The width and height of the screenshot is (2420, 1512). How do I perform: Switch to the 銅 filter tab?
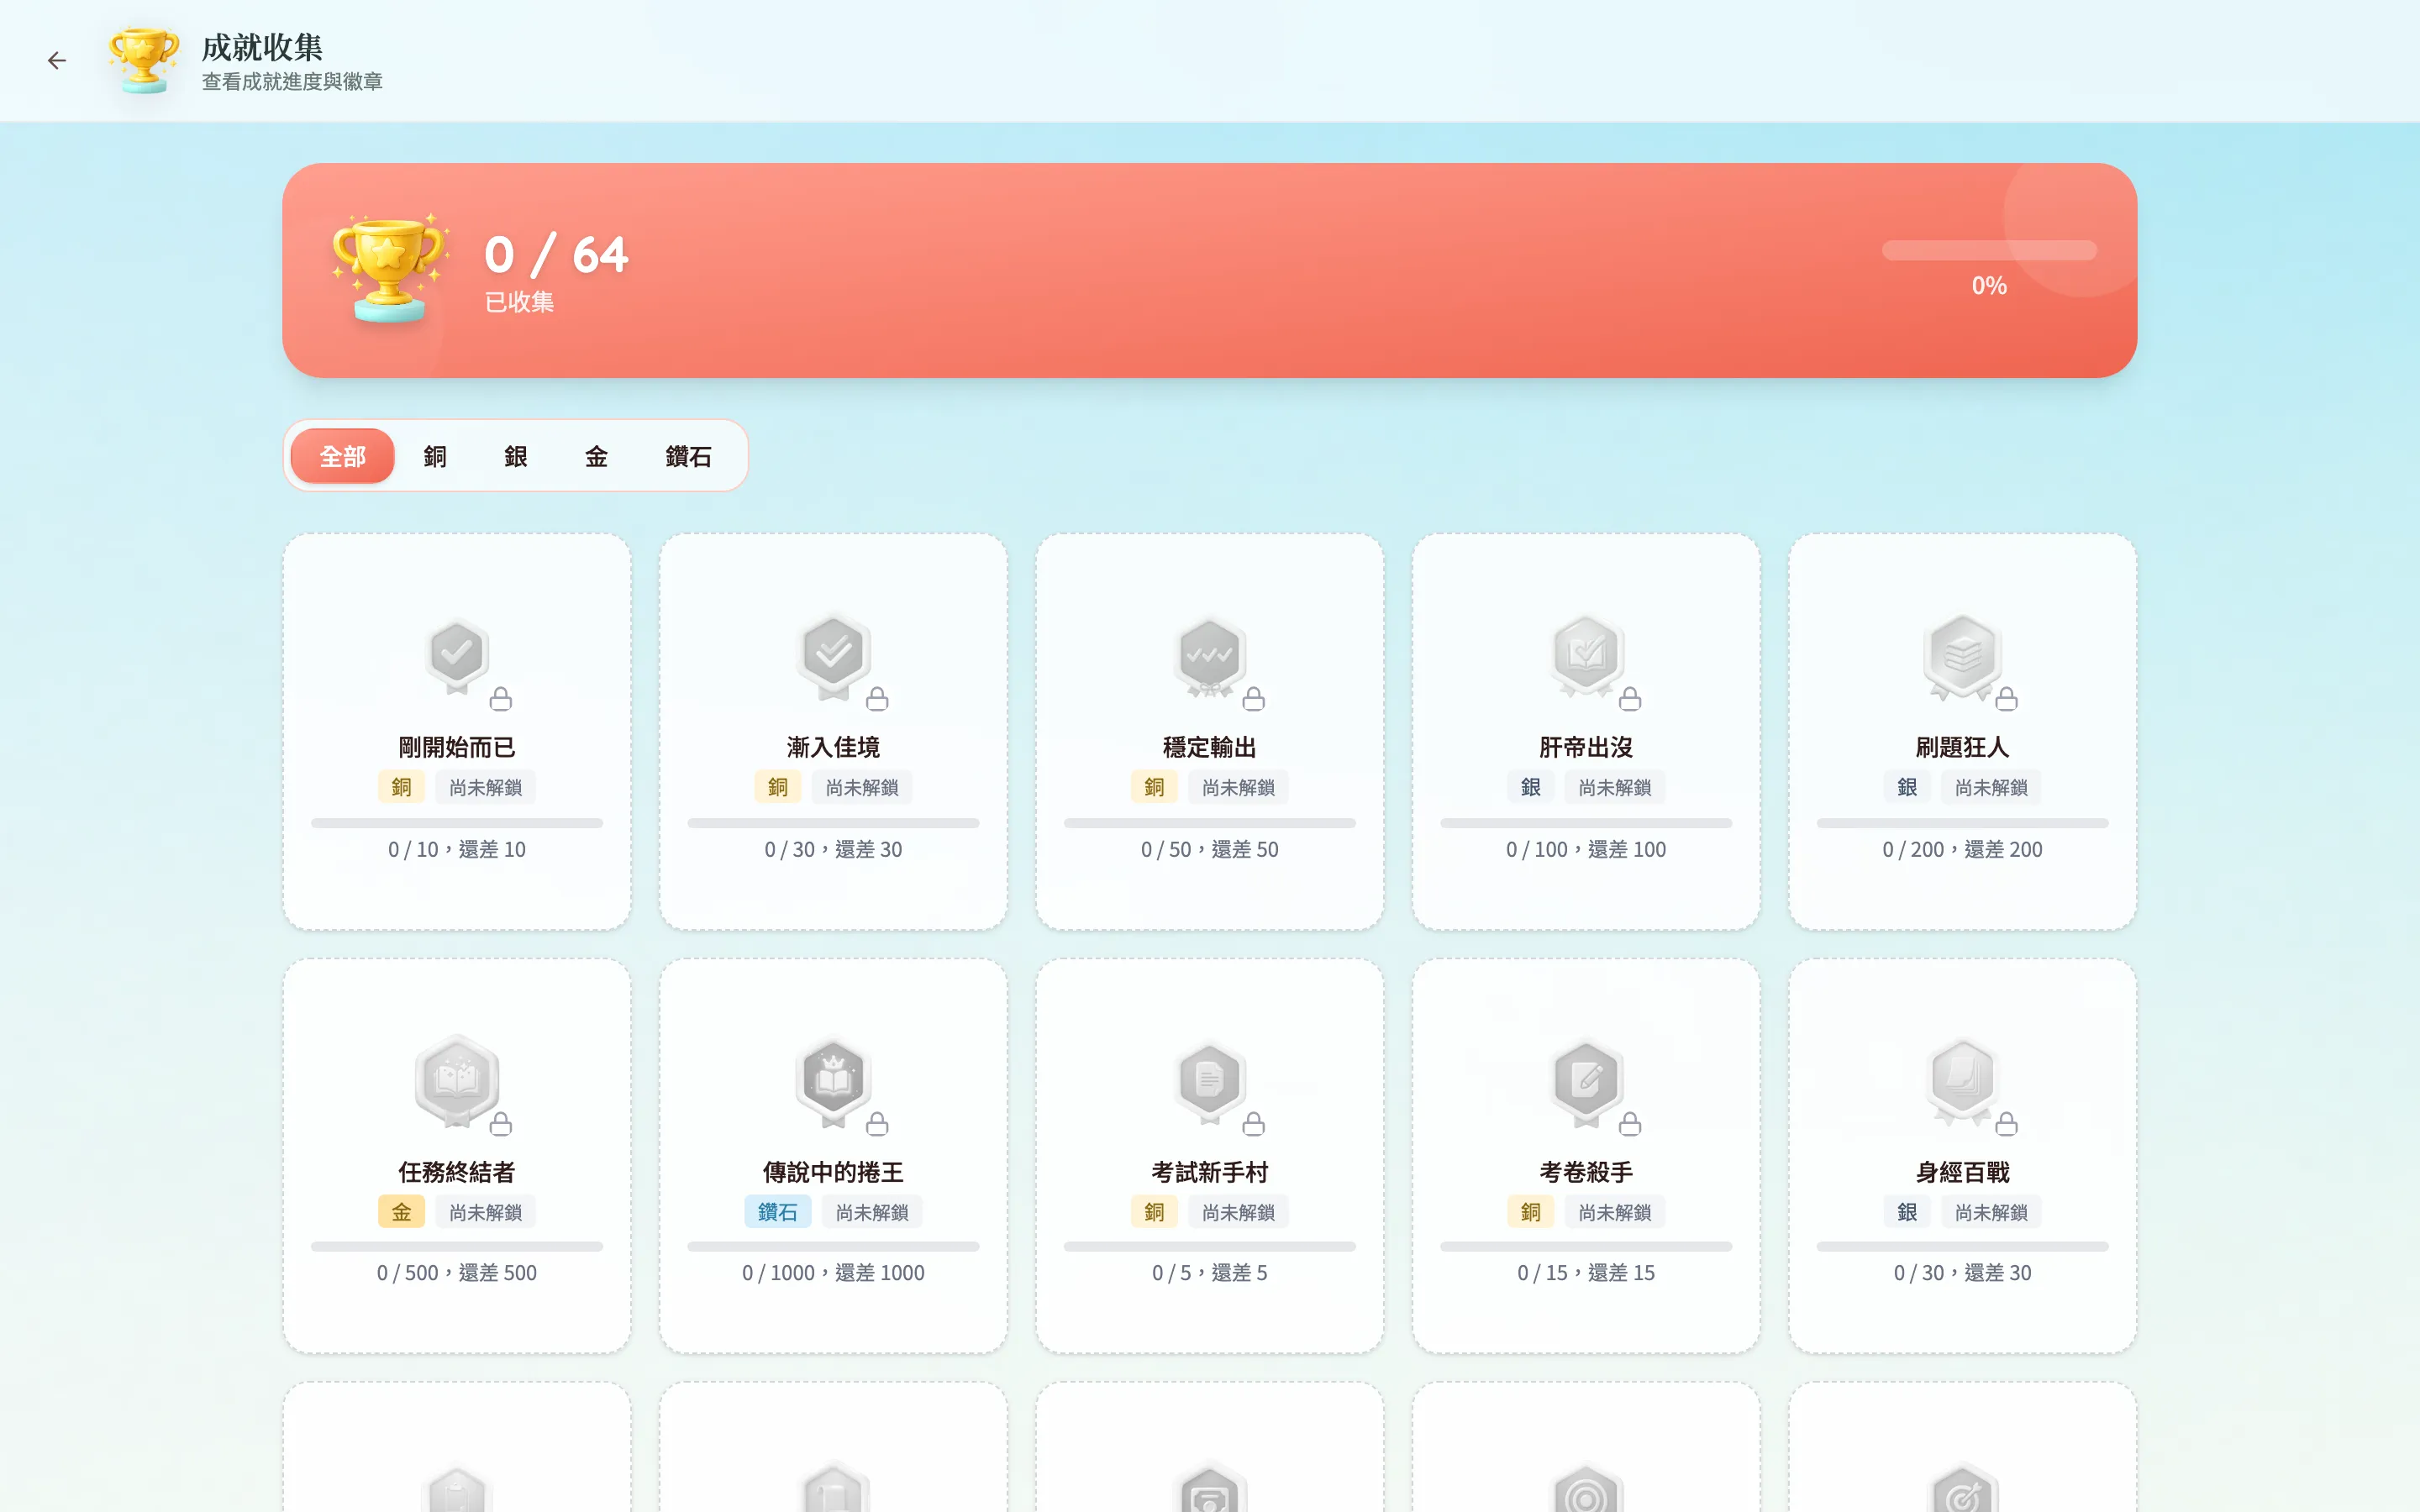[435, 456]
